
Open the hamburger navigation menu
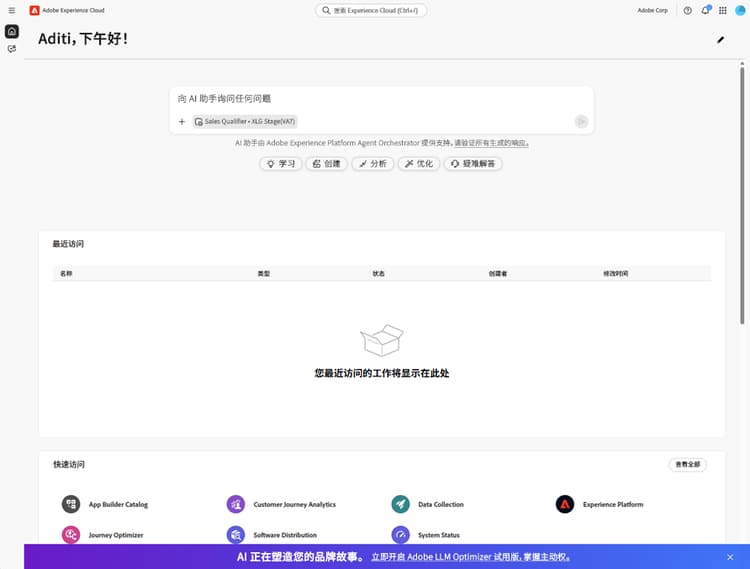tap(11, 10)
